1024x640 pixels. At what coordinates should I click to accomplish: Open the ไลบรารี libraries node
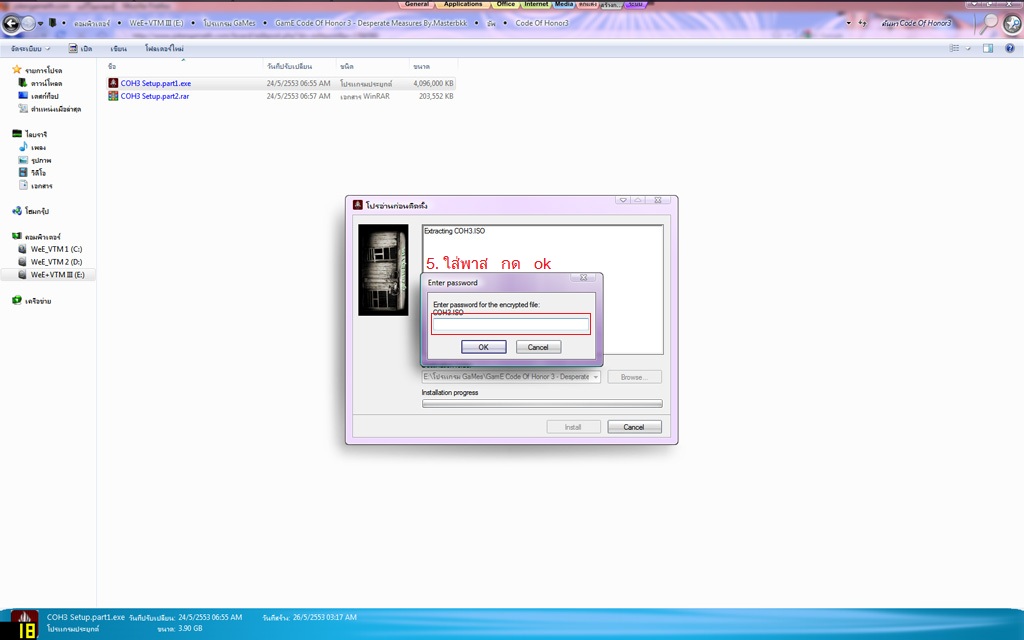point(29,134)
